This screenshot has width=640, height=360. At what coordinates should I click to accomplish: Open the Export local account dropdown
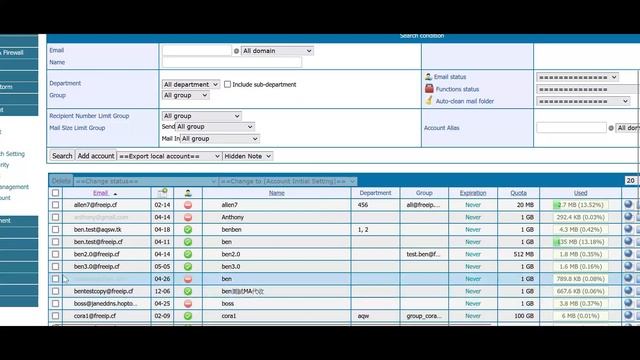169,156
